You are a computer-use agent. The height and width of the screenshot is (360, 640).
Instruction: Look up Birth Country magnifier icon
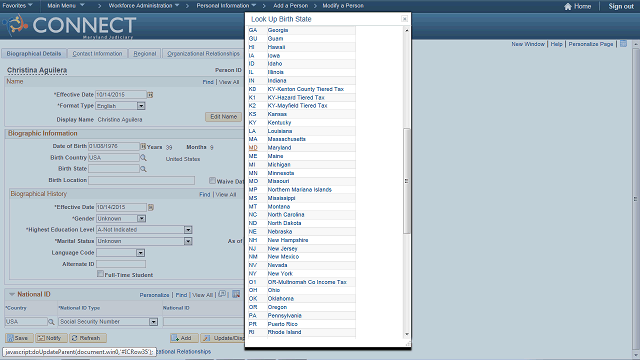pos(143,158)
